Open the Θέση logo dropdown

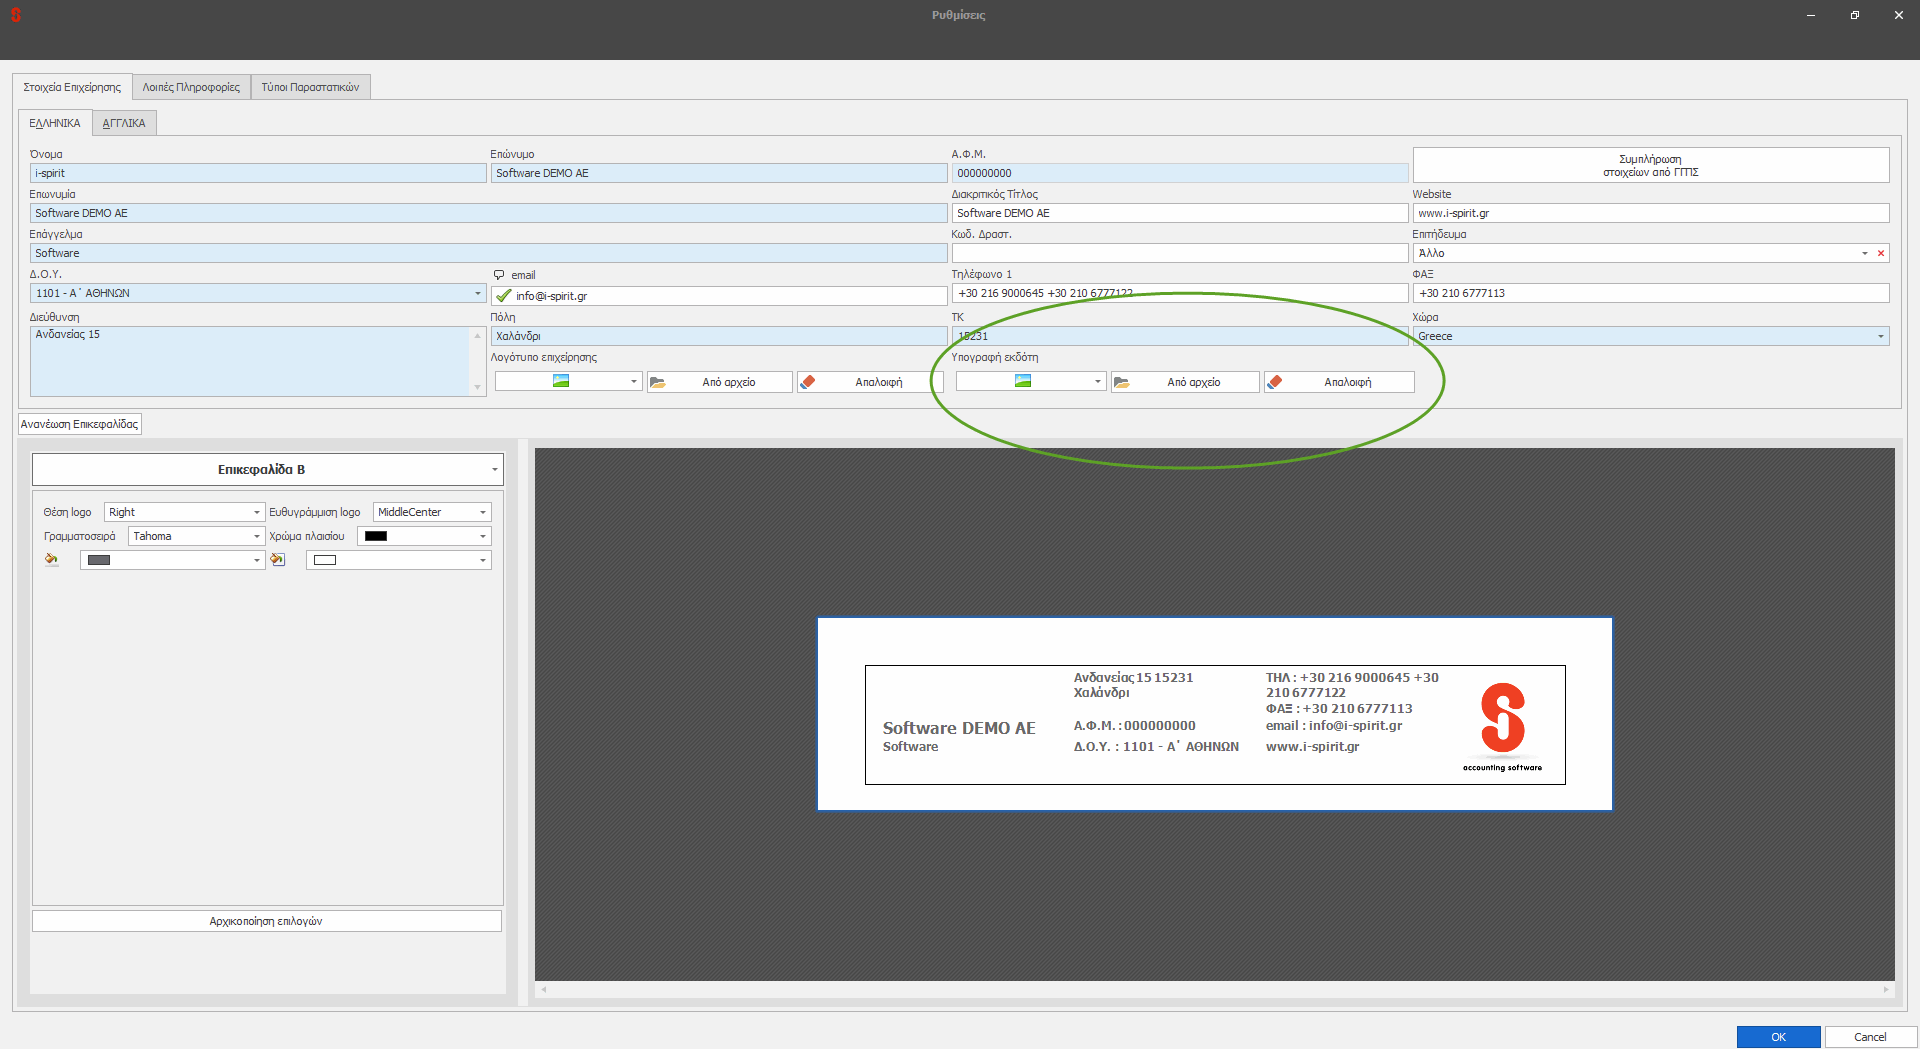[256, 512]
